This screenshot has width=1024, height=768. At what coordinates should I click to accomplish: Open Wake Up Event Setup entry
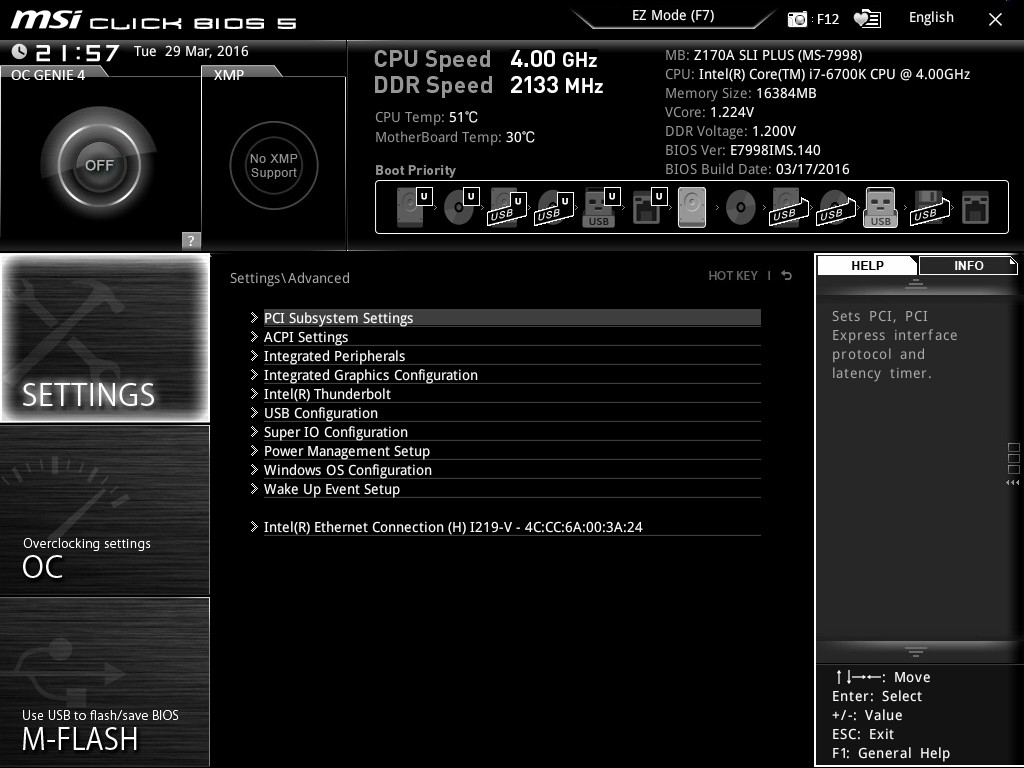512,488
